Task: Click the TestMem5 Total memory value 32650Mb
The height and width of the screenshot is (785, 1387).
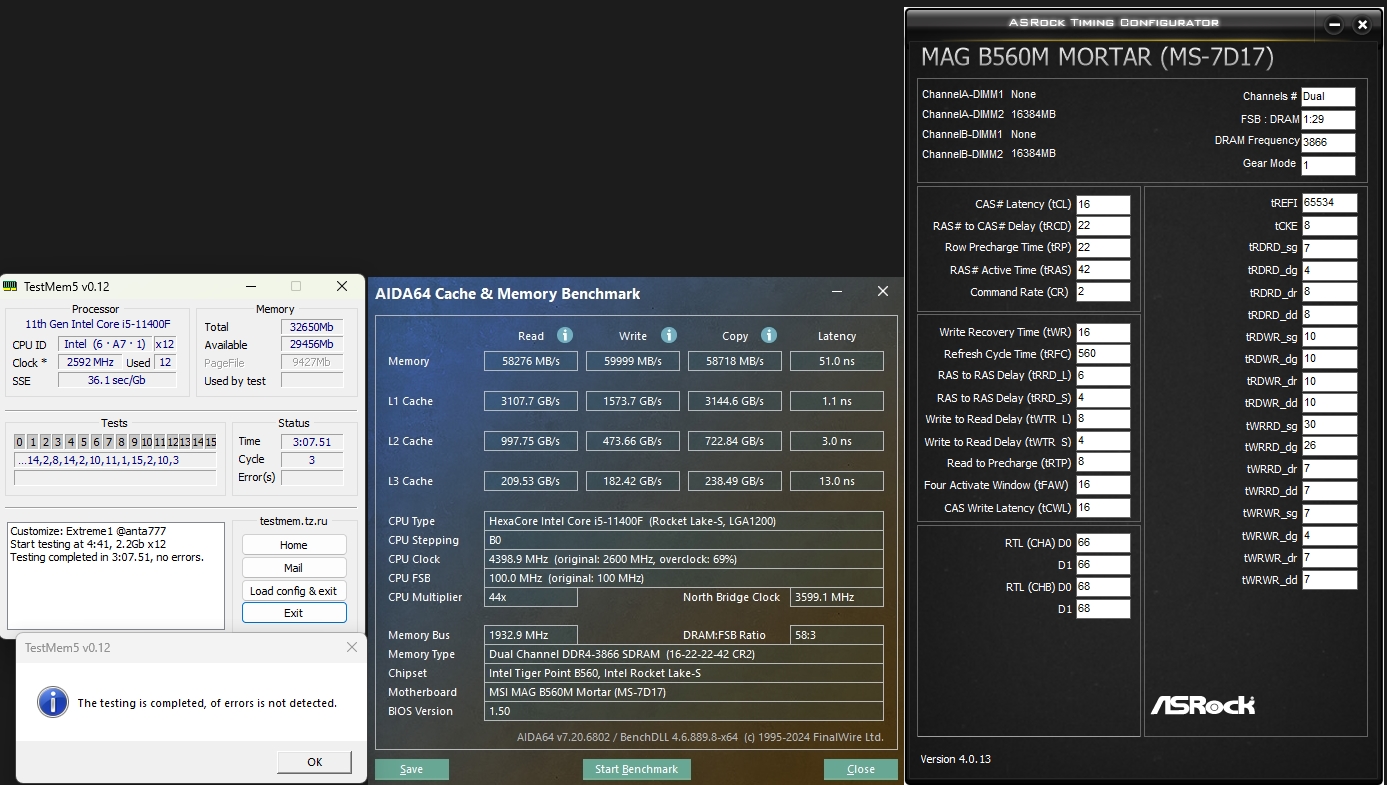Action: click(x=312, y=327)
